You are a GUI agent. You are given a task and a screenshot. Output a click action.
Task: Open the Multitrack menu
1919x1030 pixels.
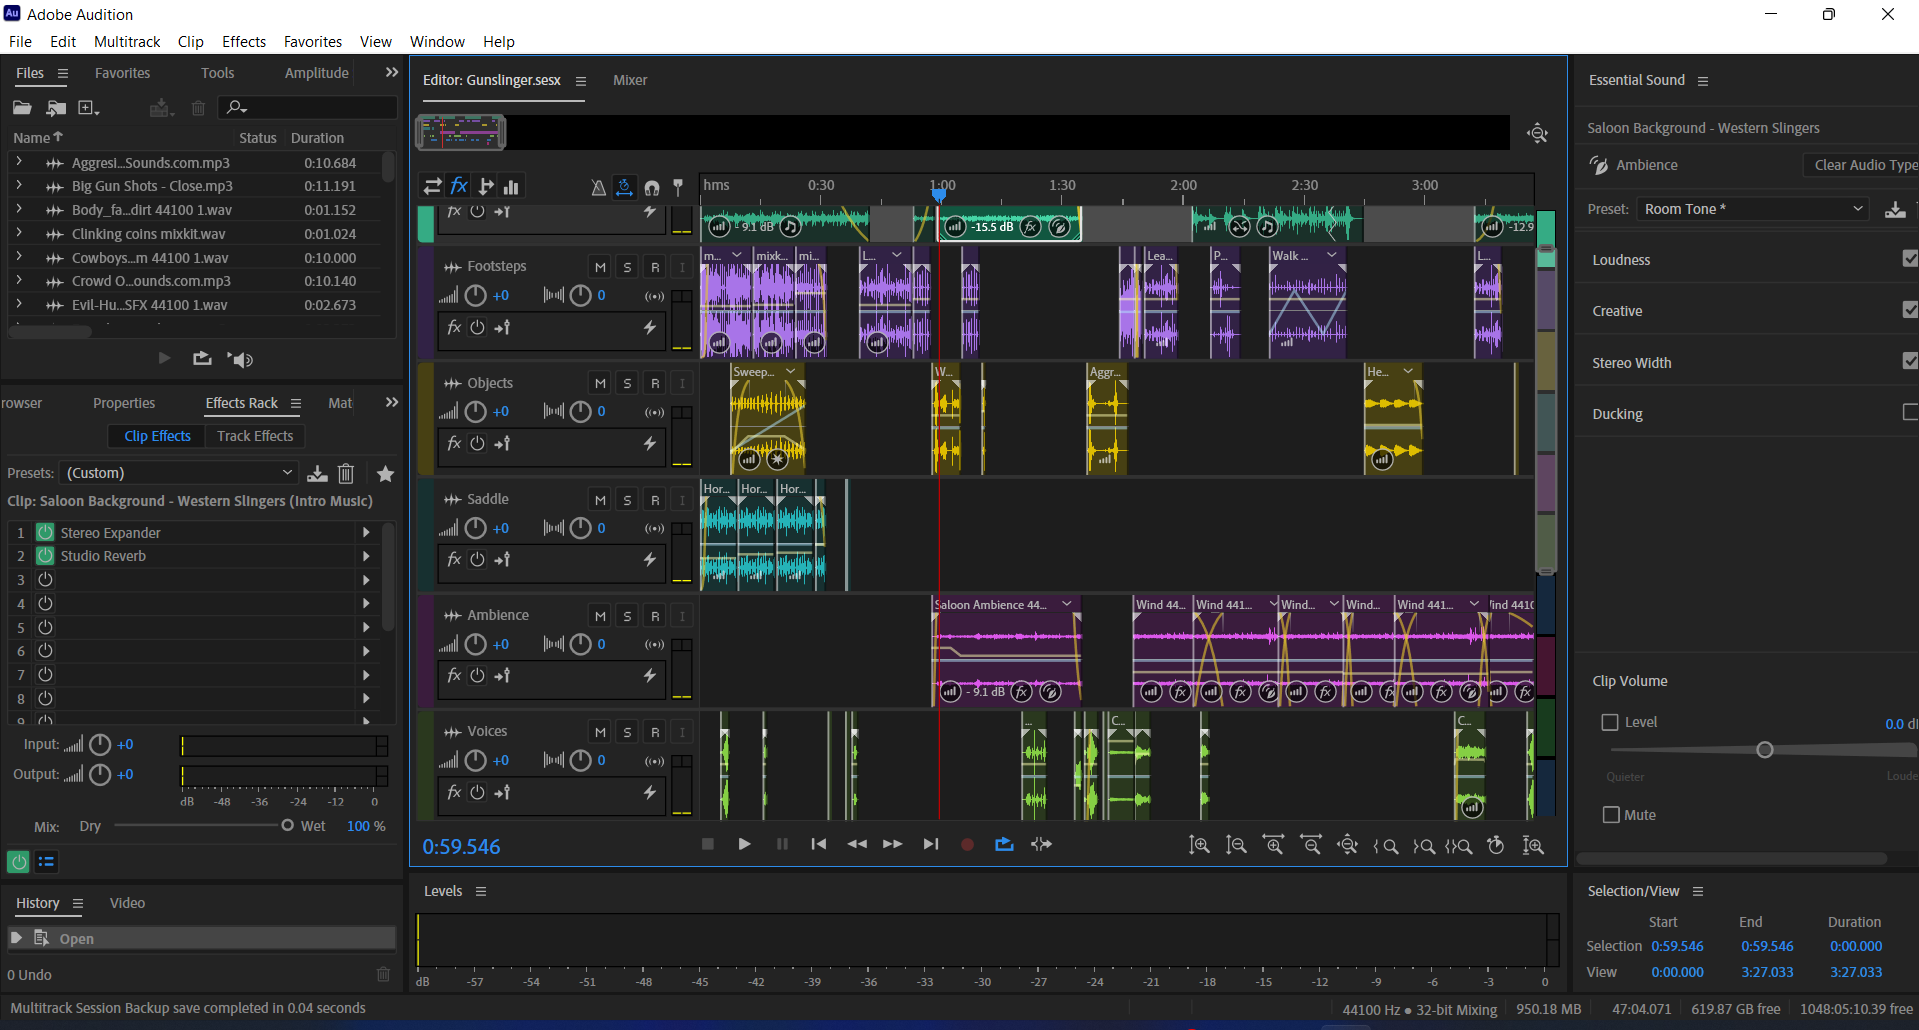[x=127, y=41]
